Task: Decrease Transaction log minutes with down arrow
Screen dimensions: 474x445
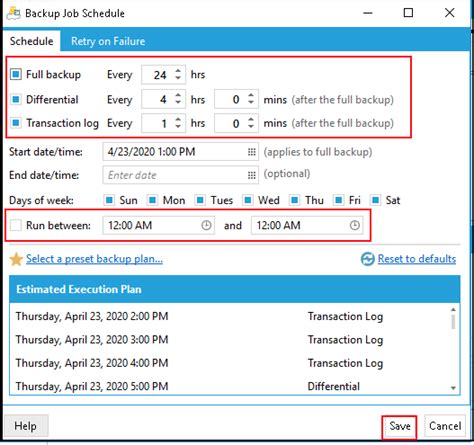Action: point(251,127)
